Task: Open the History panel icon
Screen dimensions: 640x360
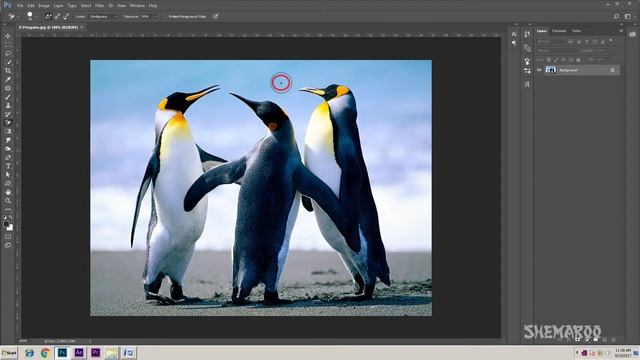Action: (527, 35)
